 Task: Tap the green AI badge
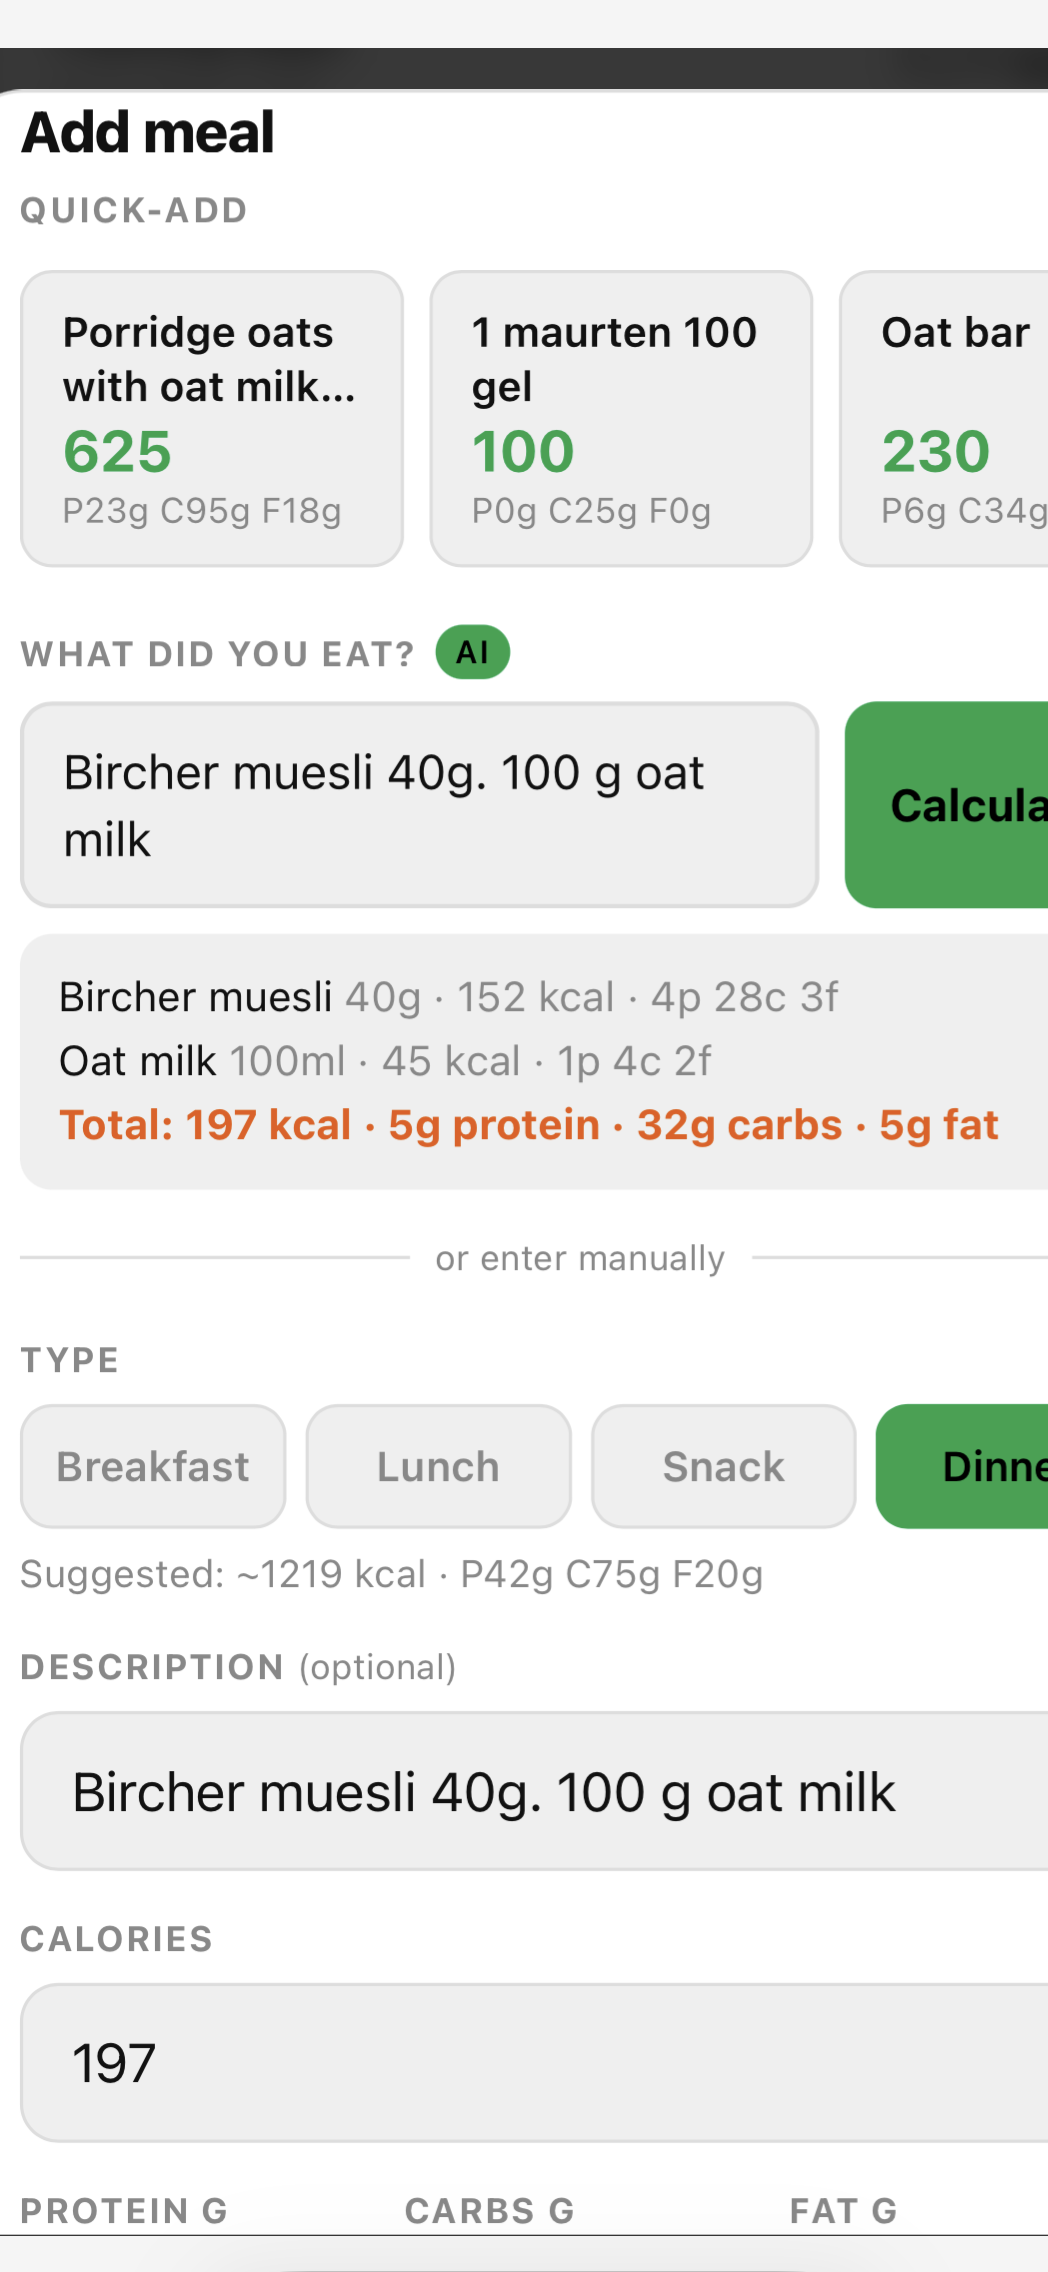pos(472,652)
